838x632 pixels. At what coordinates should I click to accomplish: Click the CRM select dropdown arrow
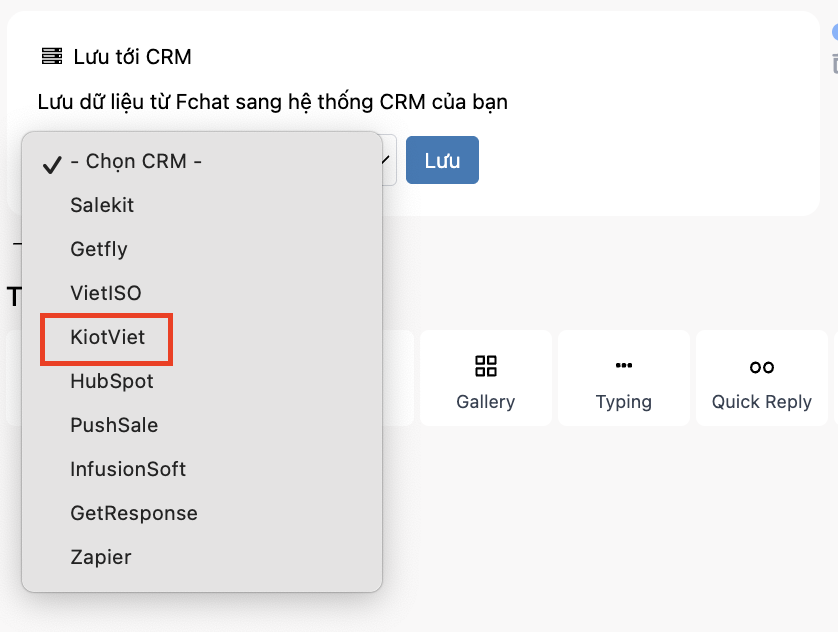(386, 160)
